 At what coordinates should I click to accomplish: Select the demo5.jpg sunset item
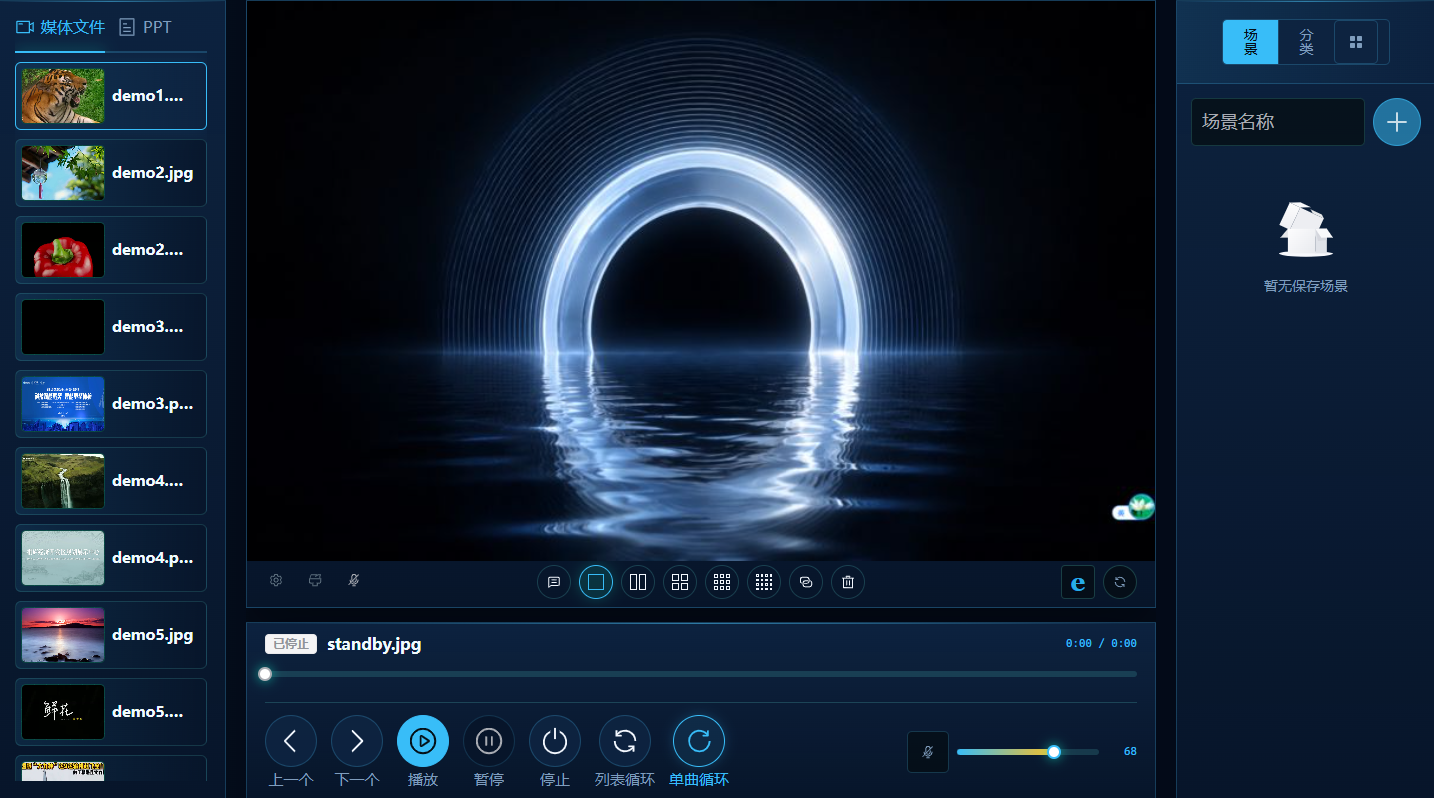(x=111, y=635)
